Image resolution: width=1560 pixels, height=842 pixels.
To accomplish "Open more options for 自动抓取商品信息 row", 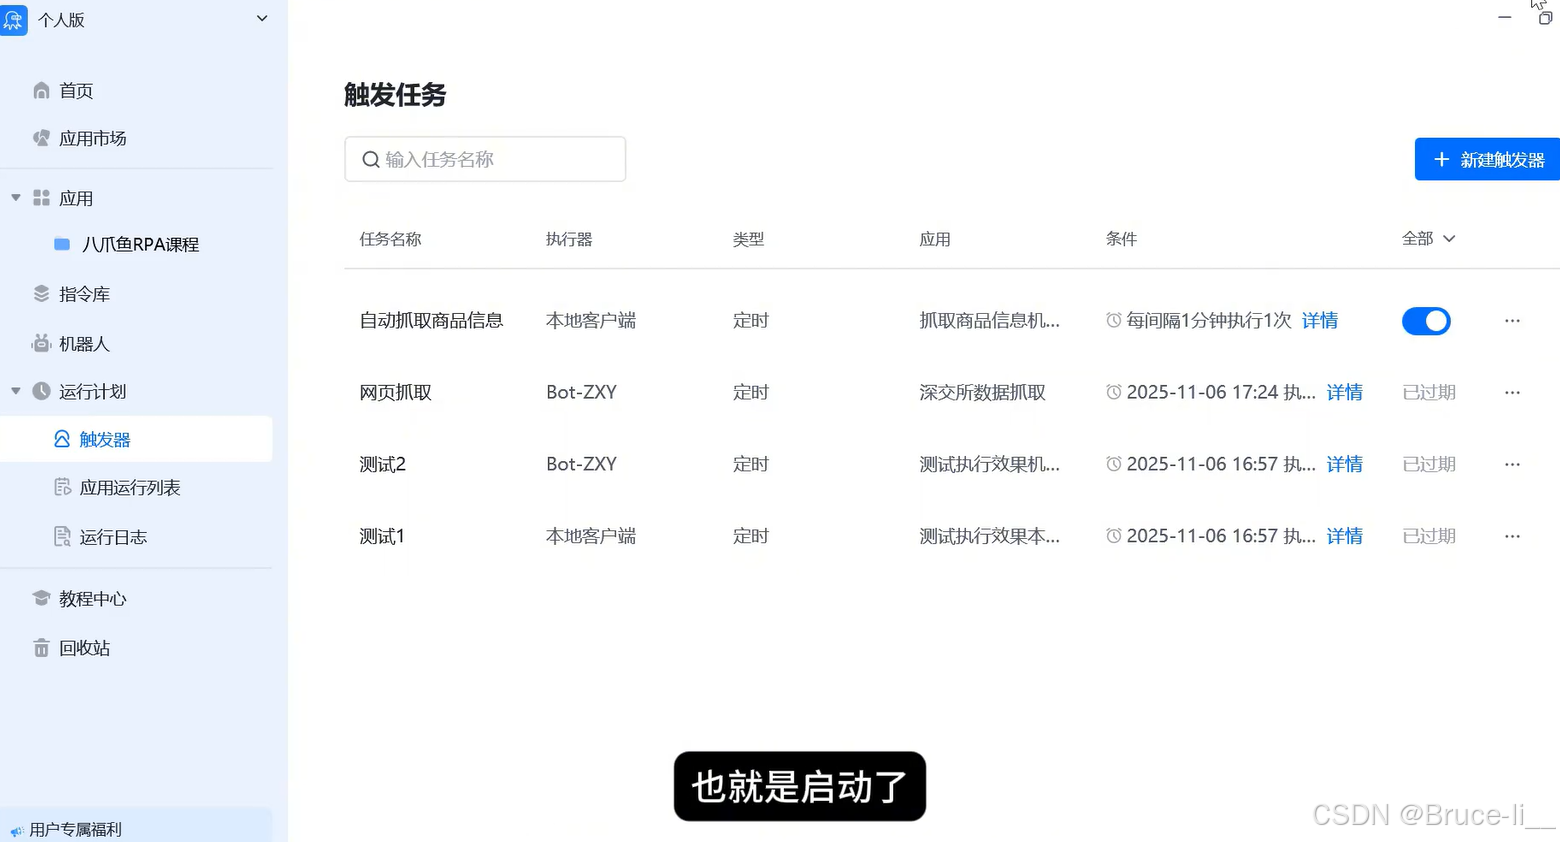I will click(x=1512, y=321).
